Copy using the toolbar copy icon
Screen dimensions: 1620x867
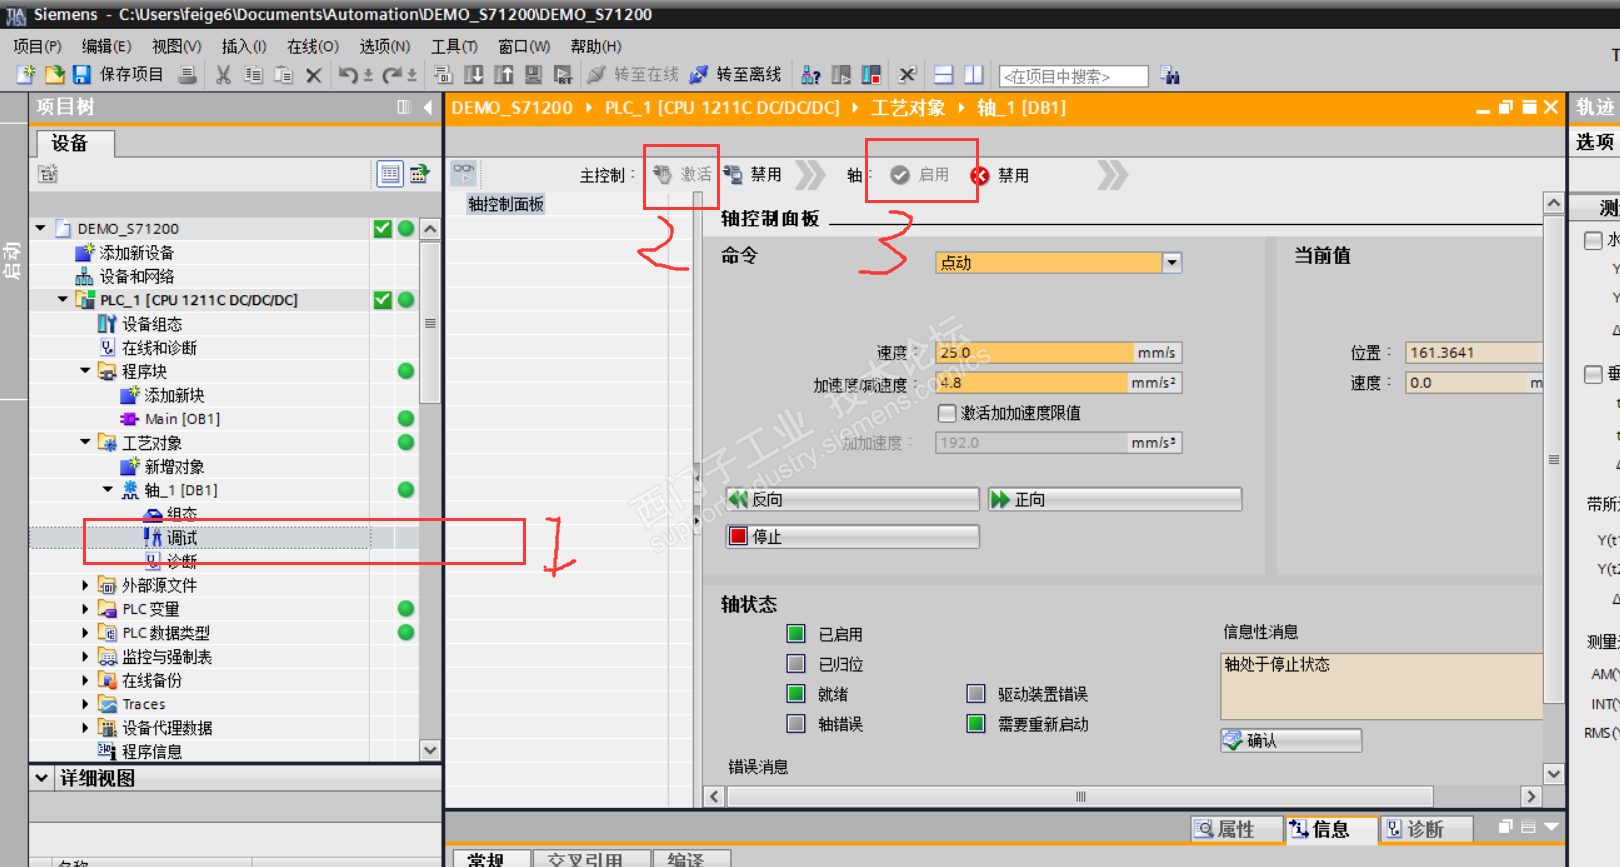click(254, 75)
